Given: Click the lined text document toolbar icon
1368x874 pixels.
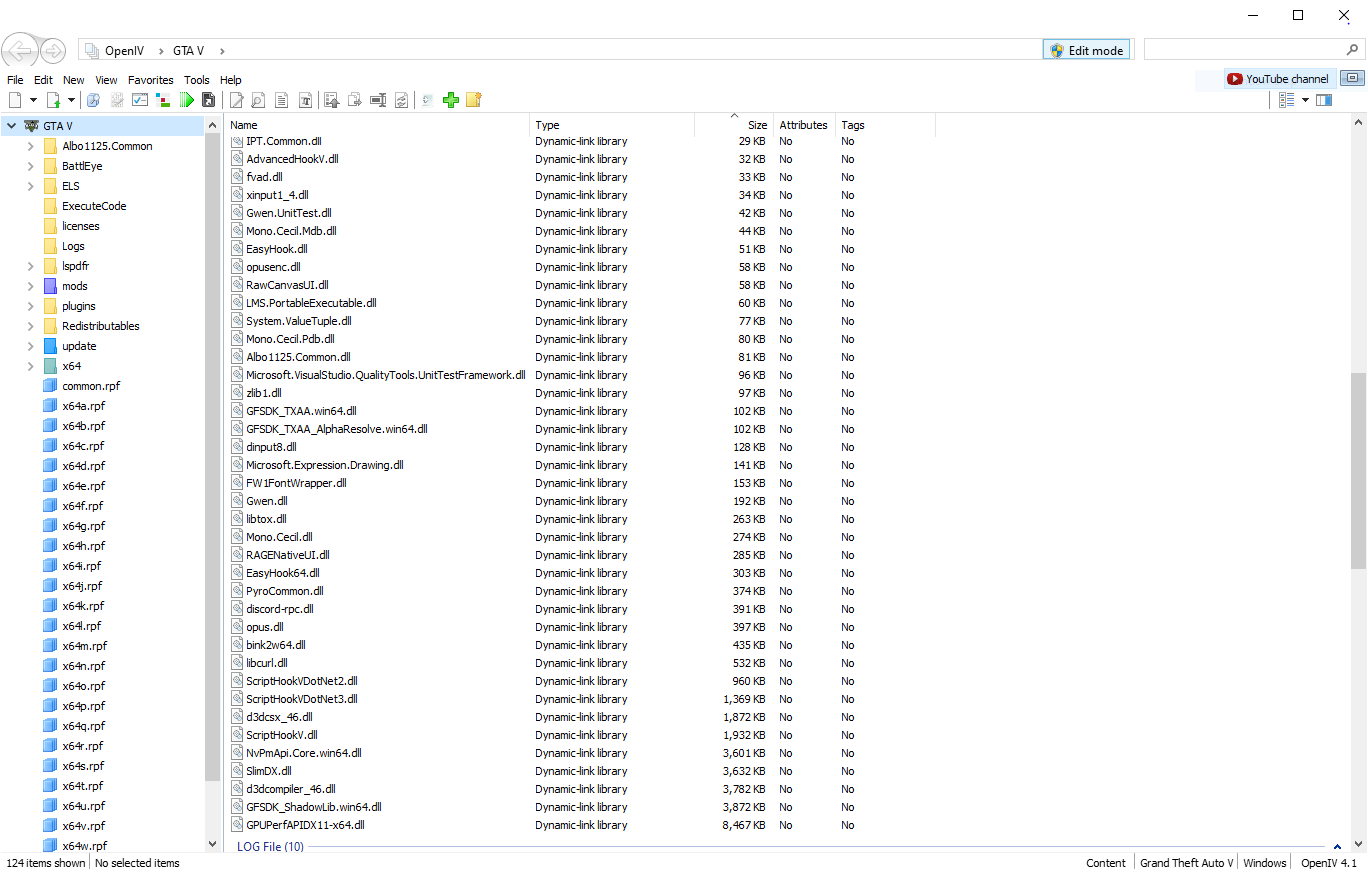Looking at the screenshot, I should click(282, 100).
